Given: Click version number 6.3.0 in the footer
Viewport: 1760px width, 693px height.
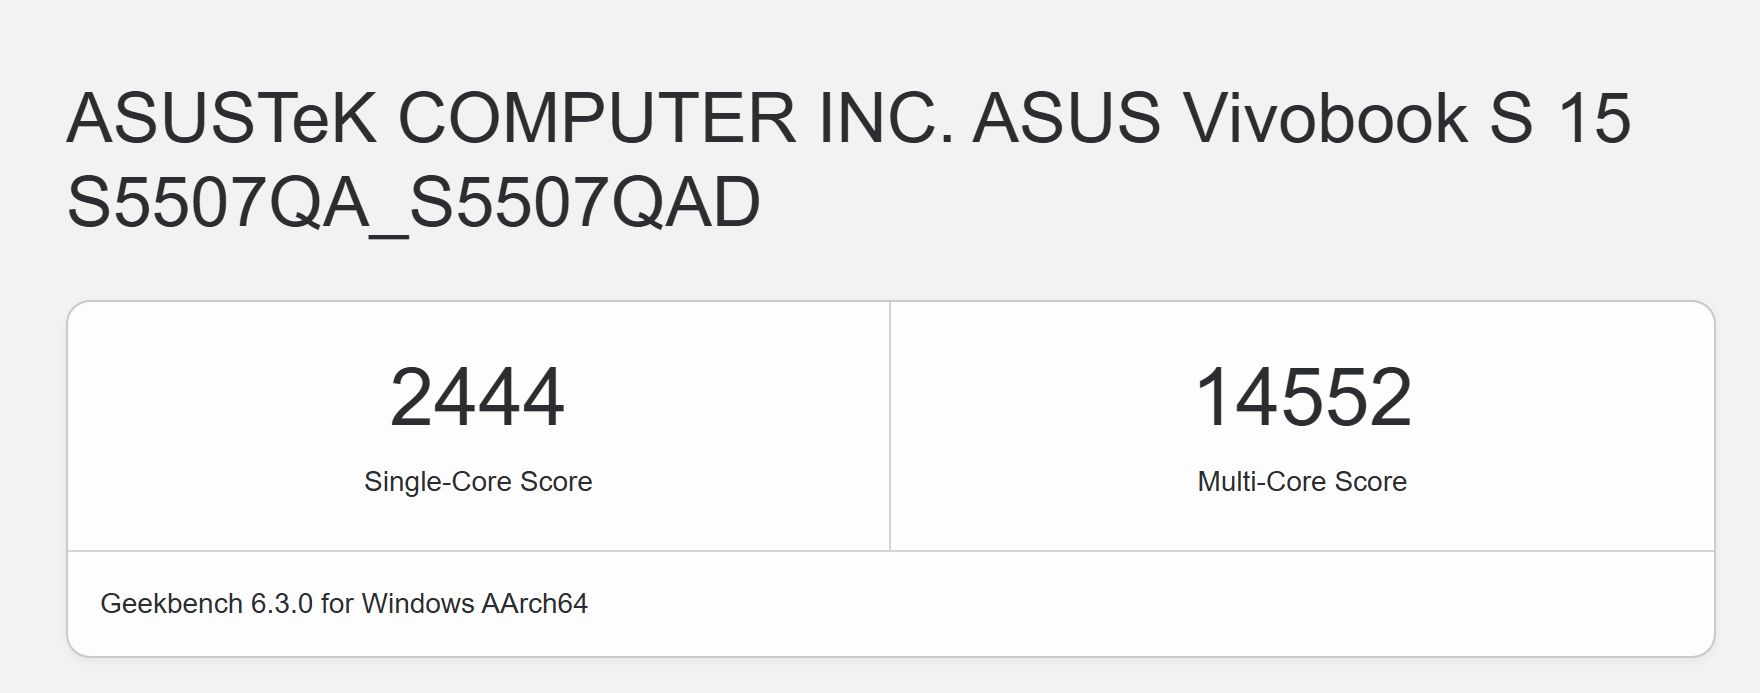Looking at the screenshot, I should tap(282, 604).
